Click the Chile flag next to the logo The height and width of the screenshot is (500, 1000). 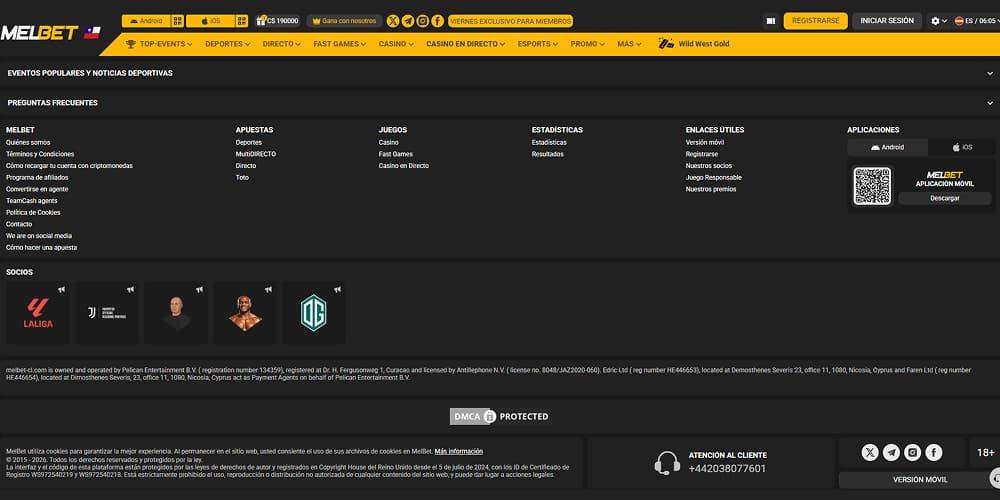coord(92,33)
